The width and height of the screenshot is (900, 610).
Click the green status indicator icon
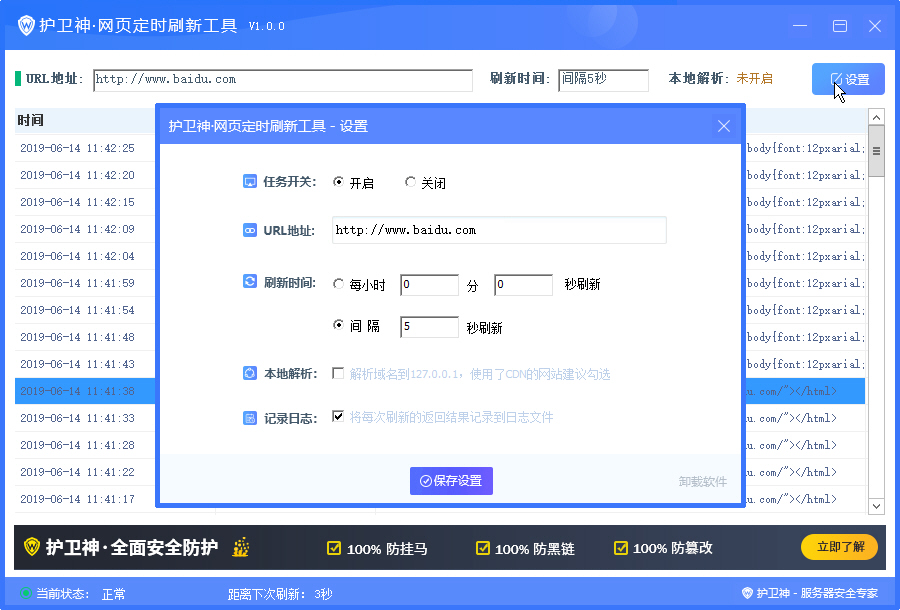[26, 593]
